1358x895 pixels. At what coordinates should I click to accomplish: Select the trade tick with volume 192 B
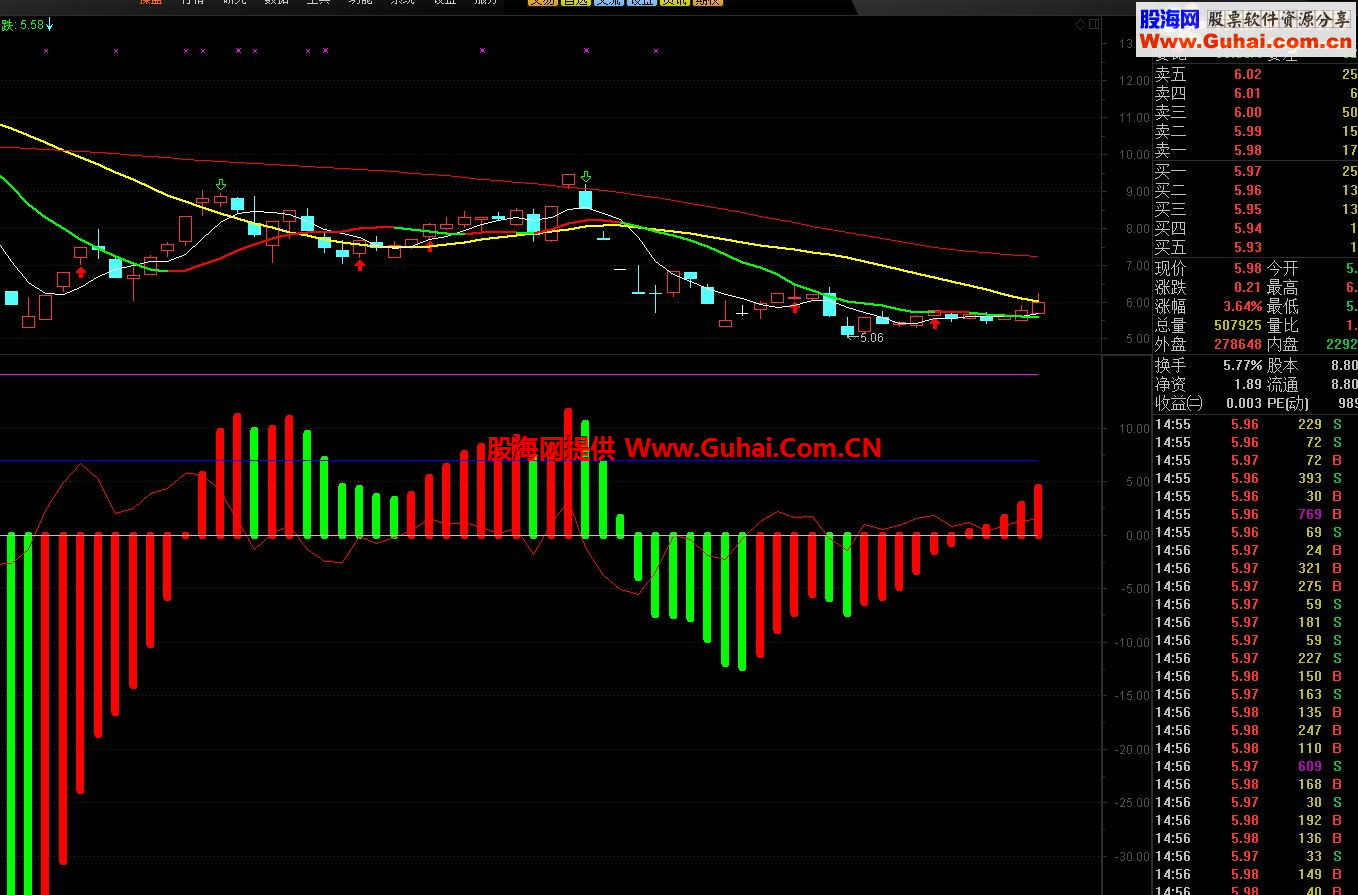pos(1256,820)
